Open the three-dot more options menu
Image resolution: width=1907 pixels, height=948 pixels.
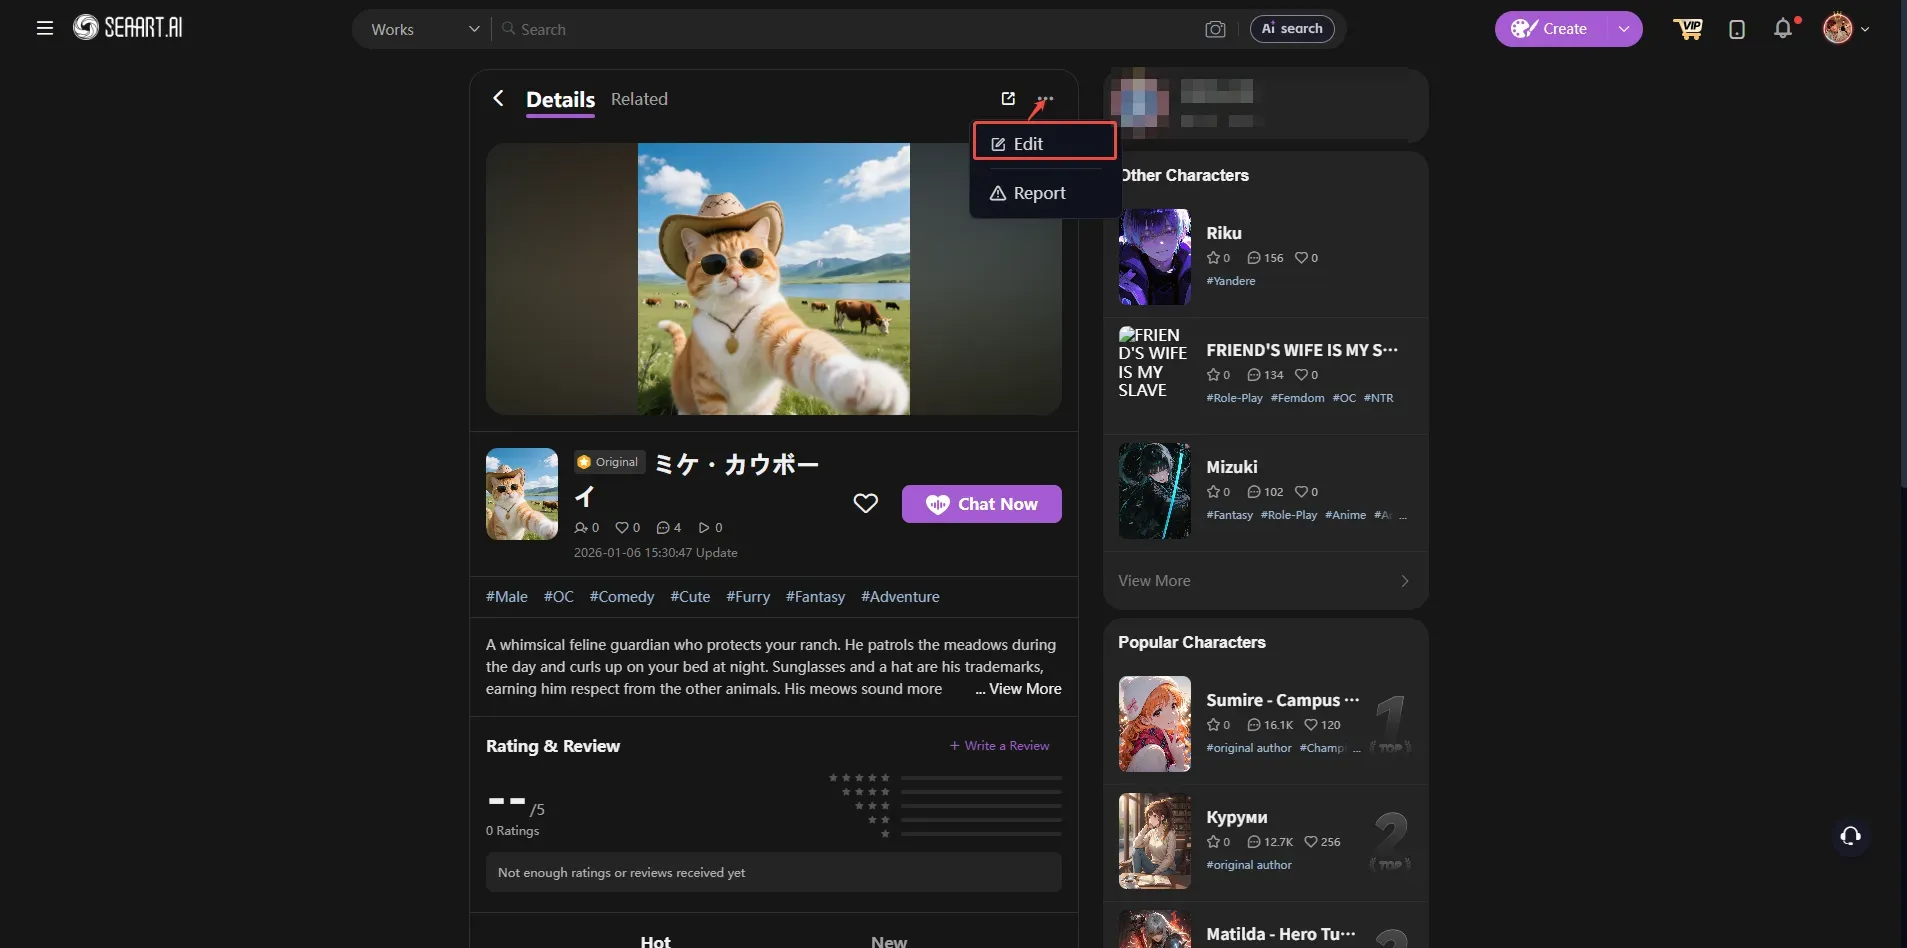coord(1045,98)
